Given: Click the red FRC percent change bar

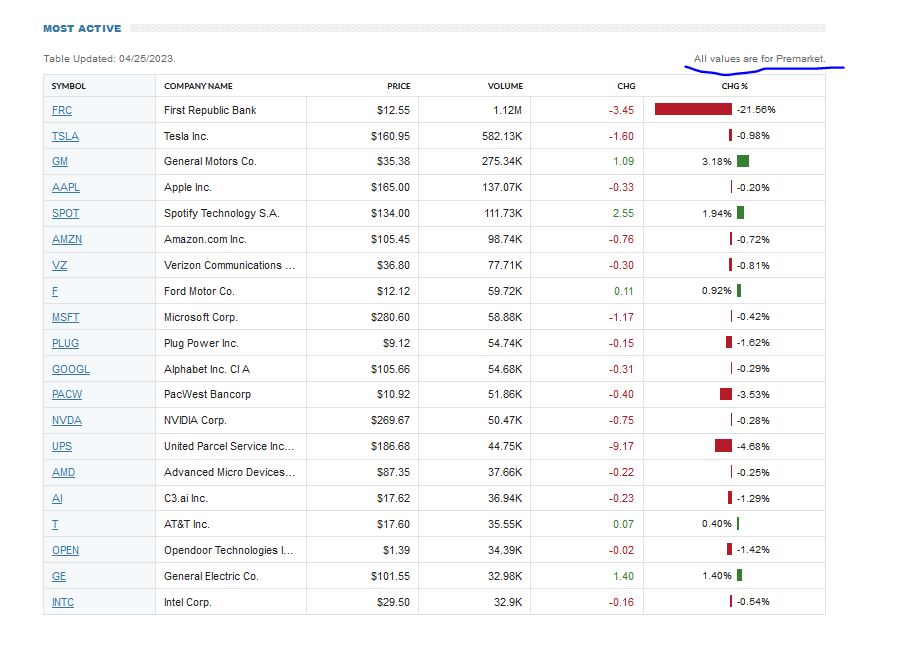Looking at the screenshot, I should (693, 109).
